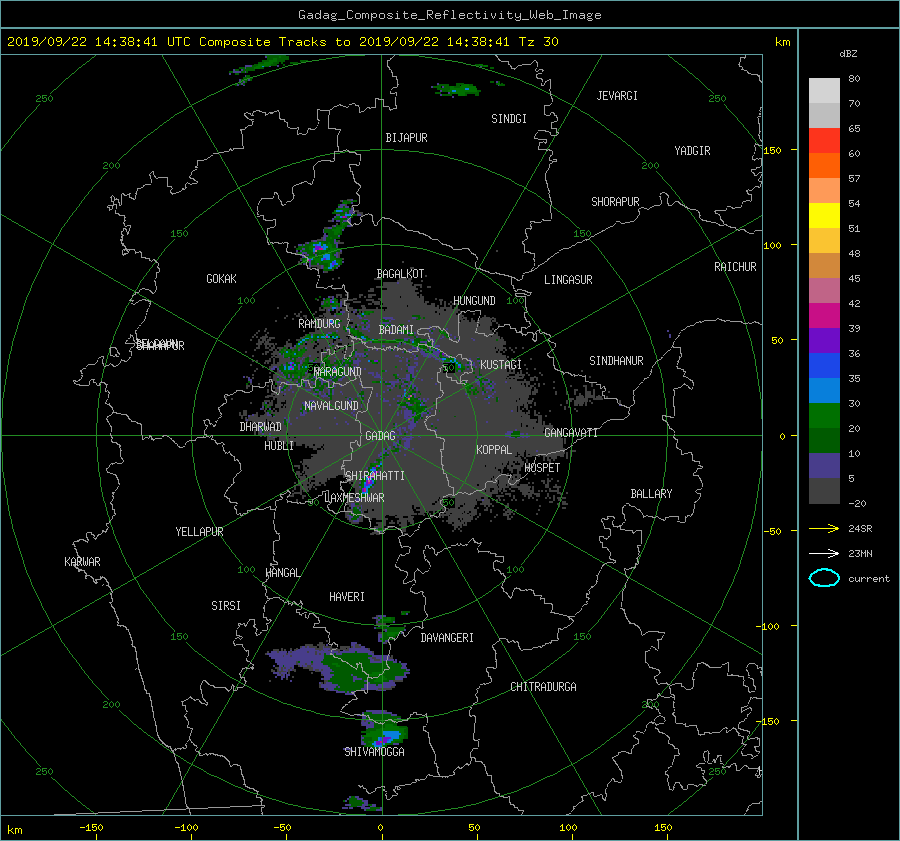Pick the blue 35-36 dBZ legend swatch
Viewport: 900px width, 841px height.
824,366
